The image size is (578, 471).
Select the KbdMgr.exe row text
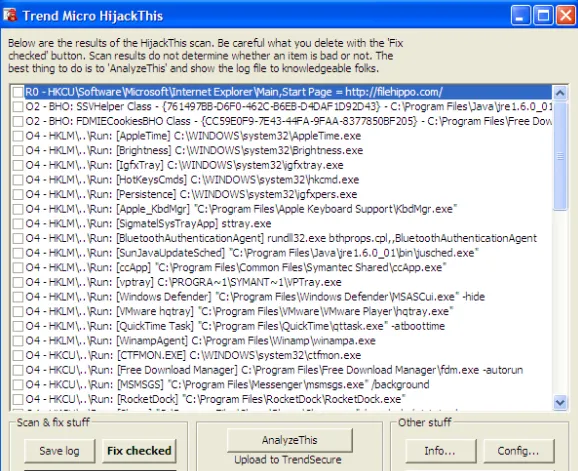coord(241,209)
